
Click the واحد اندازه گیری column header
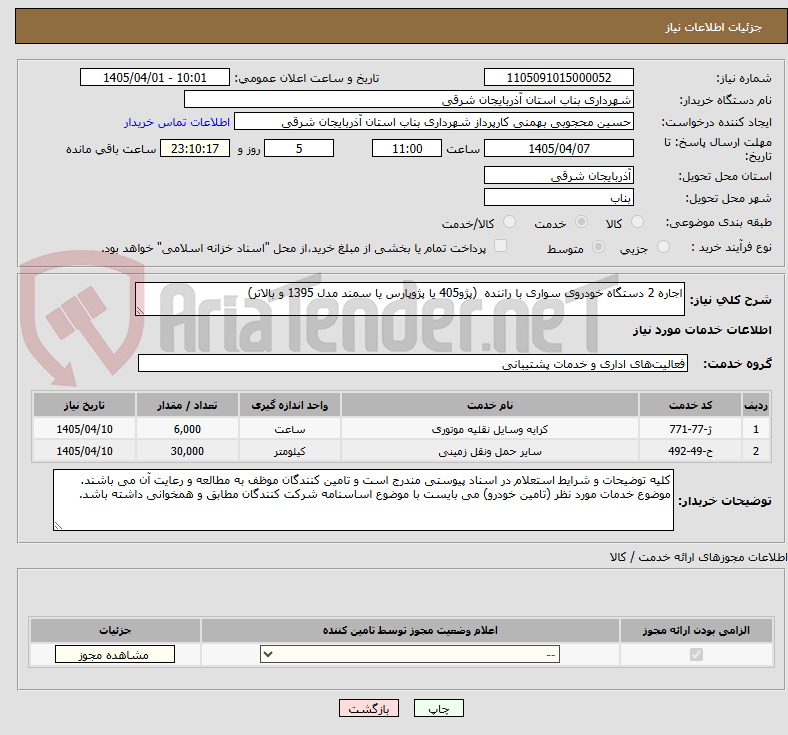point(289,405)
